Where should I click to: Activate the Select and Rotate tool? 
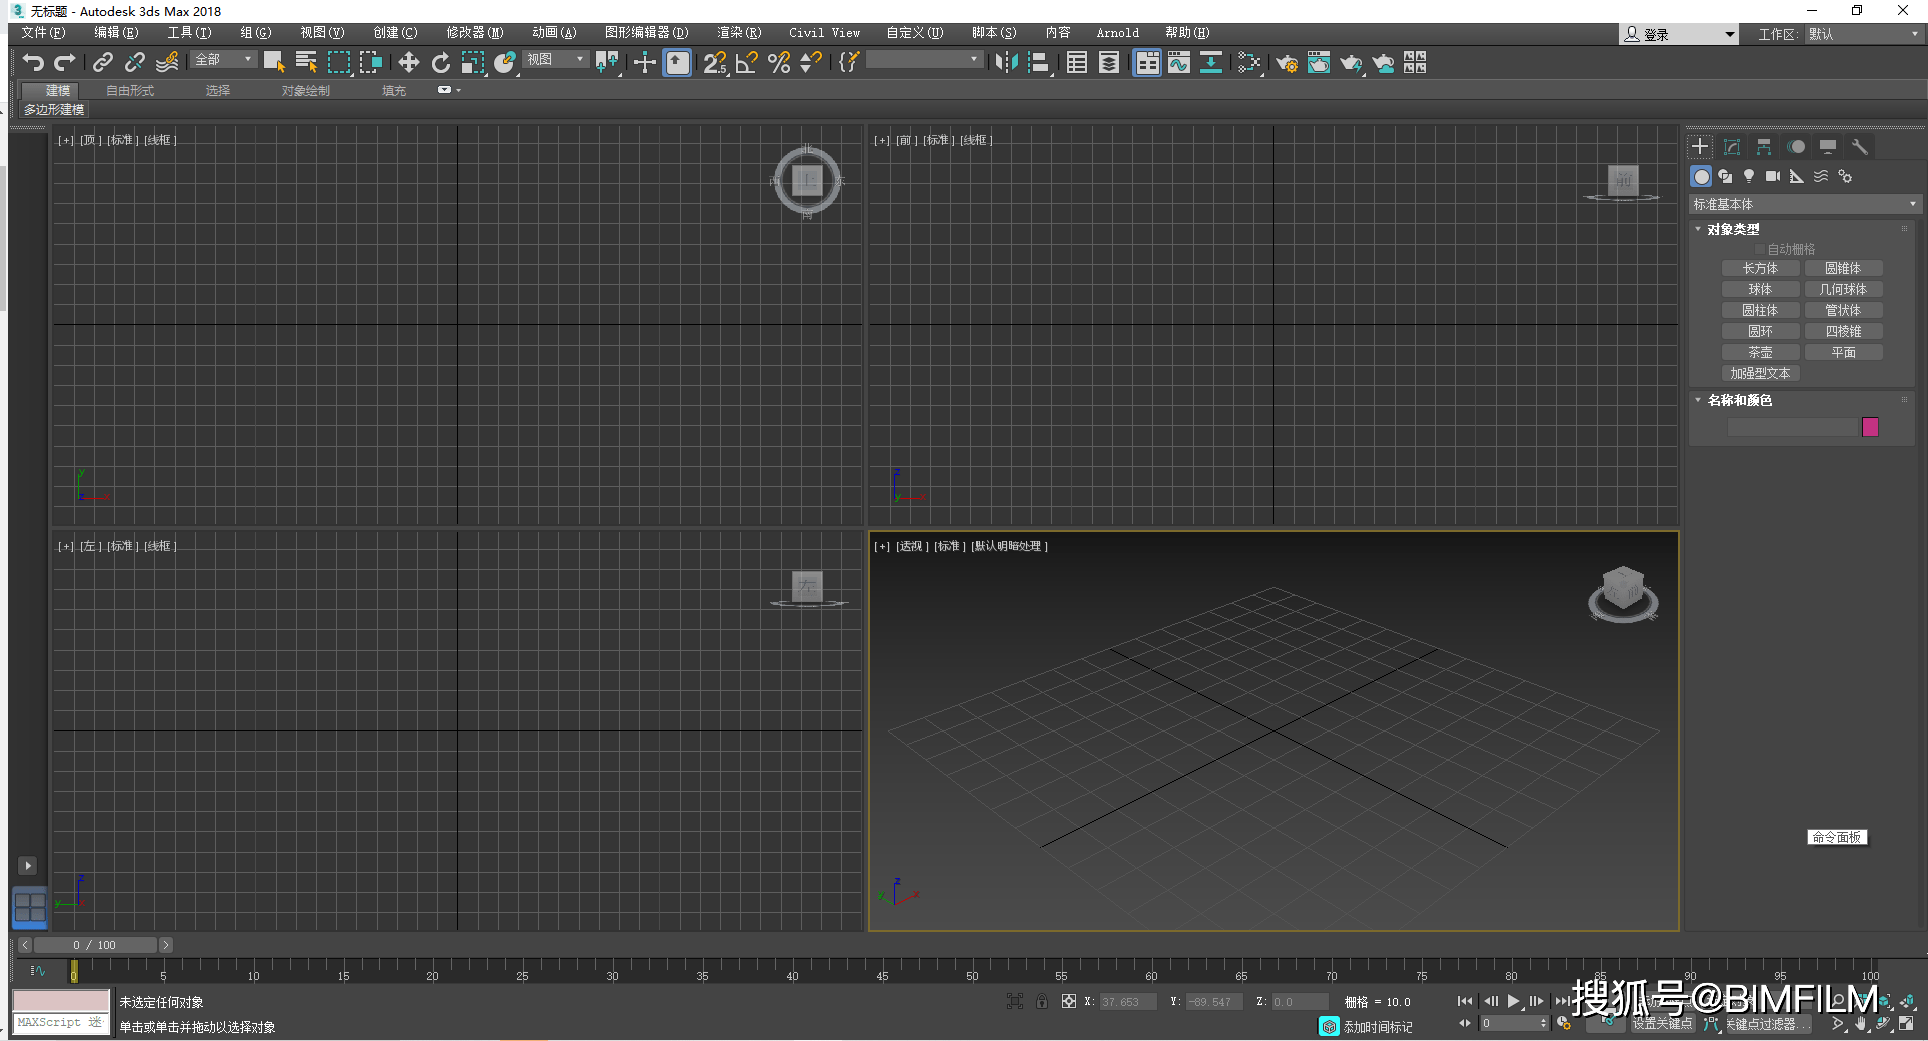441,63
